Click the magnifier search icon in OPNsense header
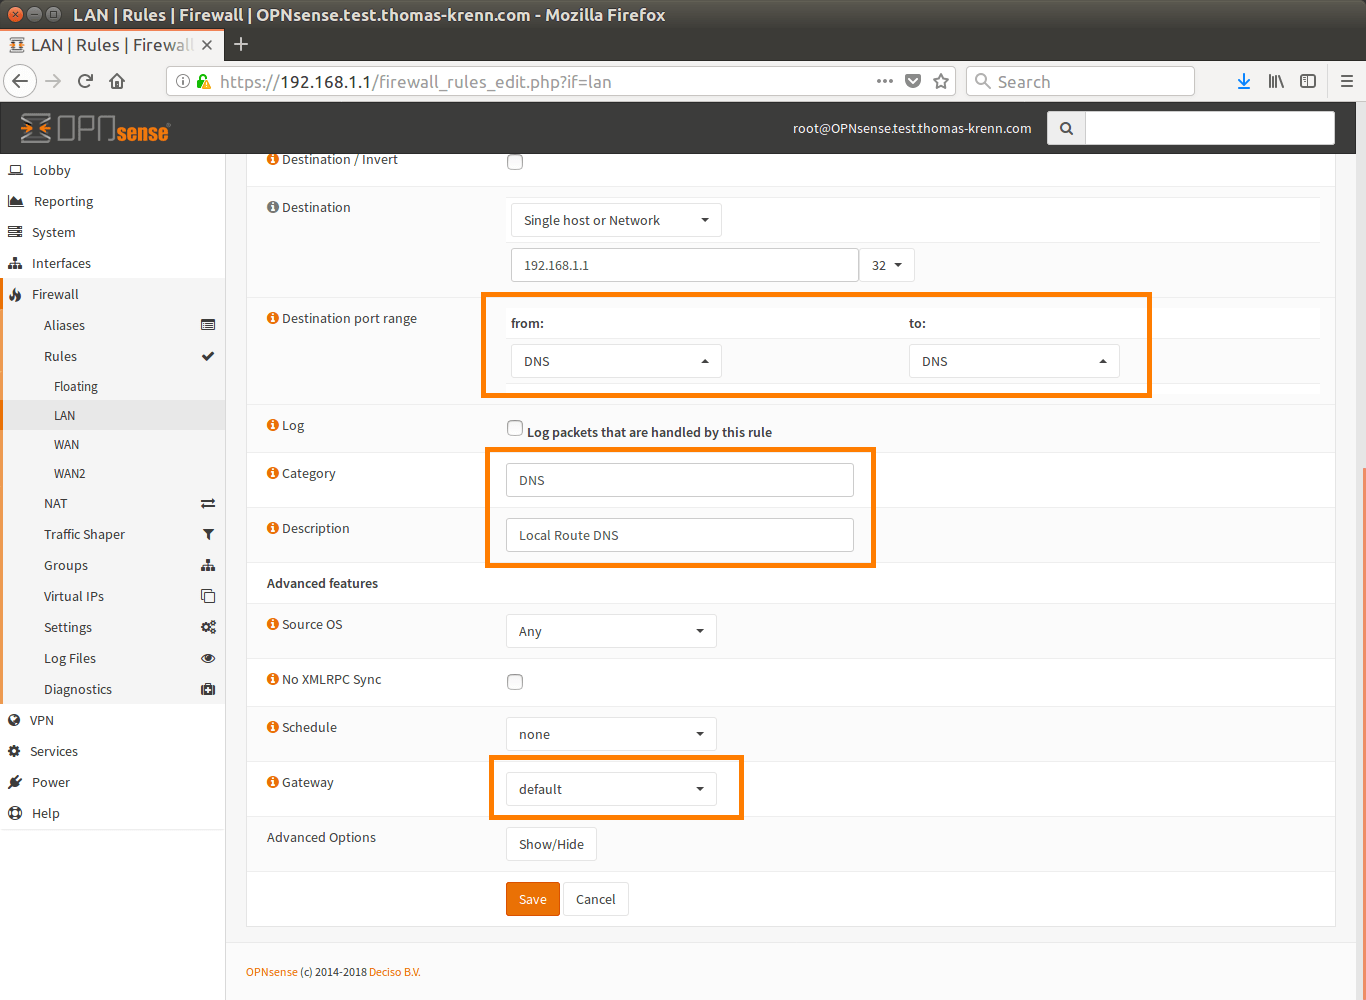 pos(1066,128)
